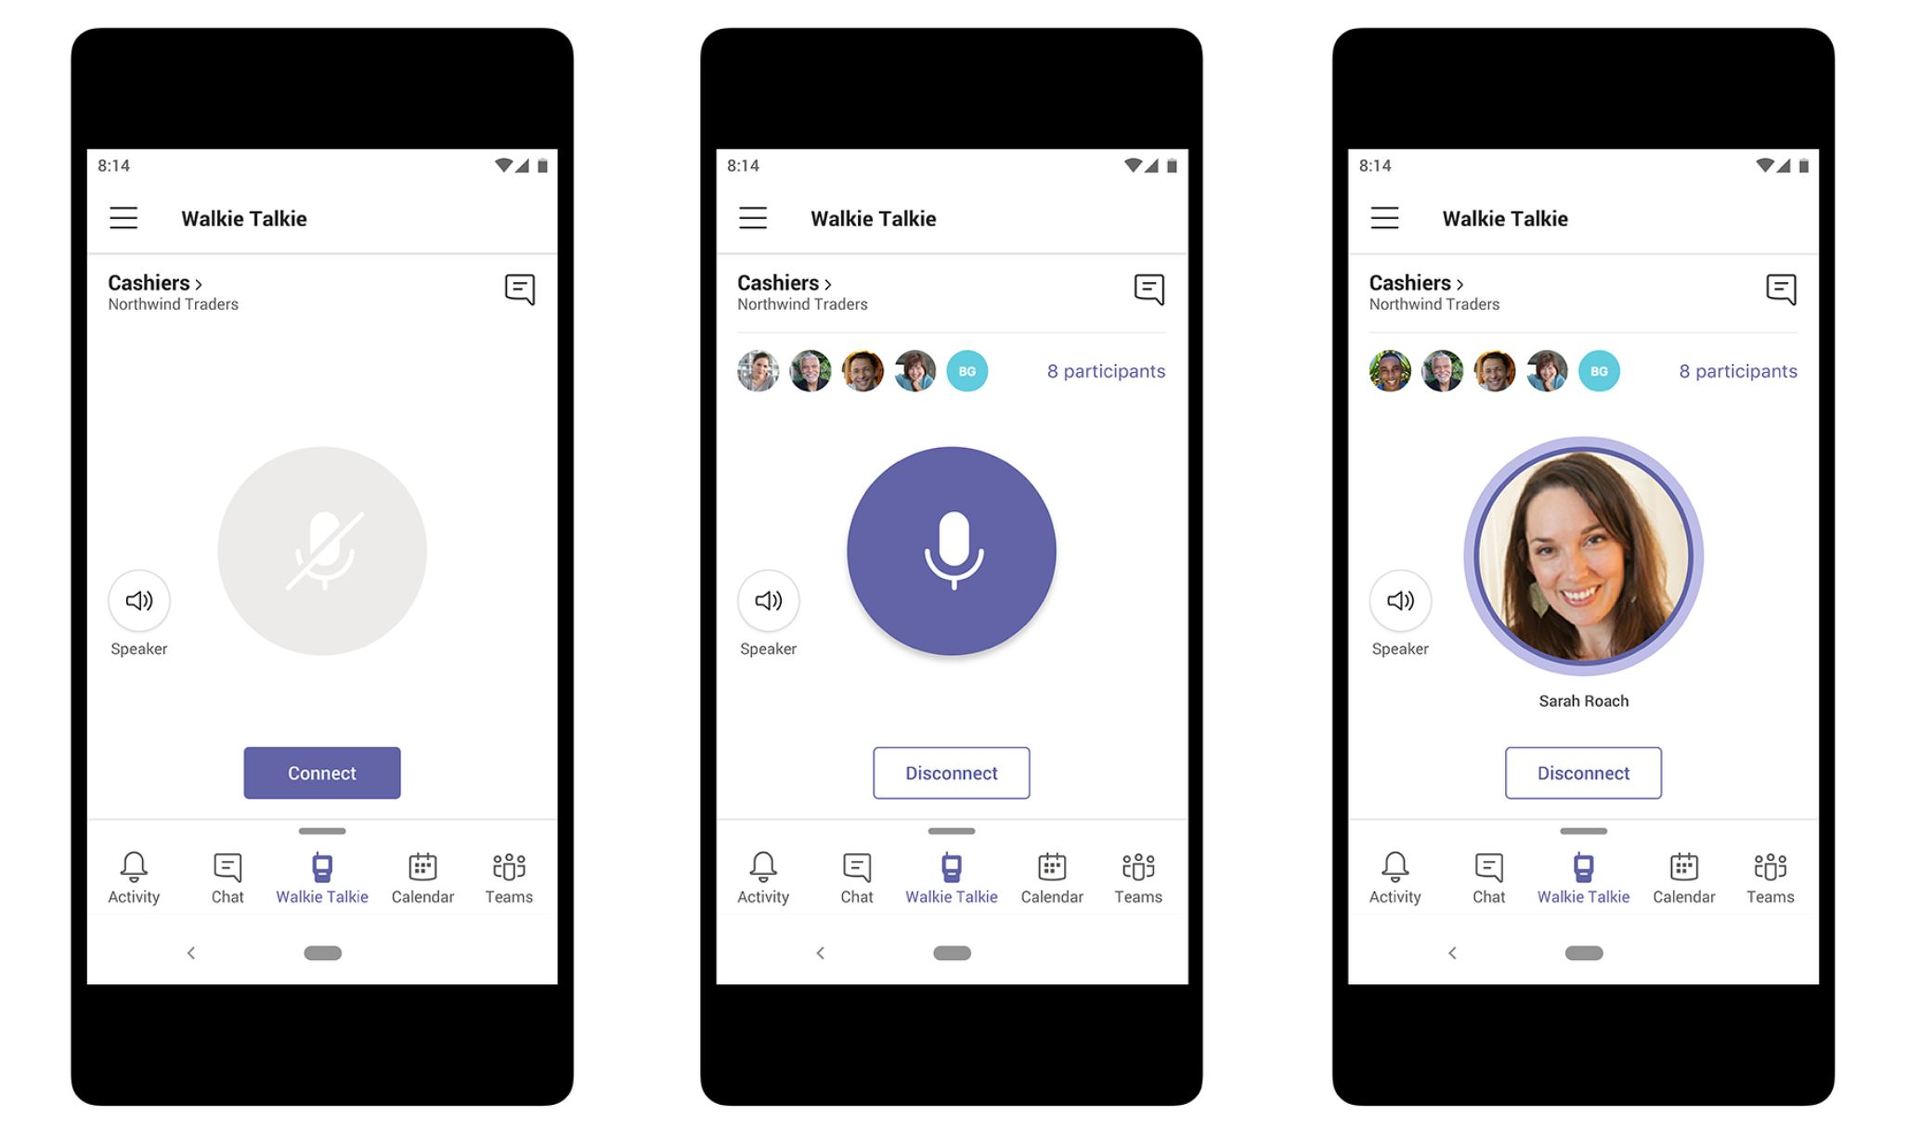Click Connect to join the channel
Screen dimensions: 1920x1141
320,772
